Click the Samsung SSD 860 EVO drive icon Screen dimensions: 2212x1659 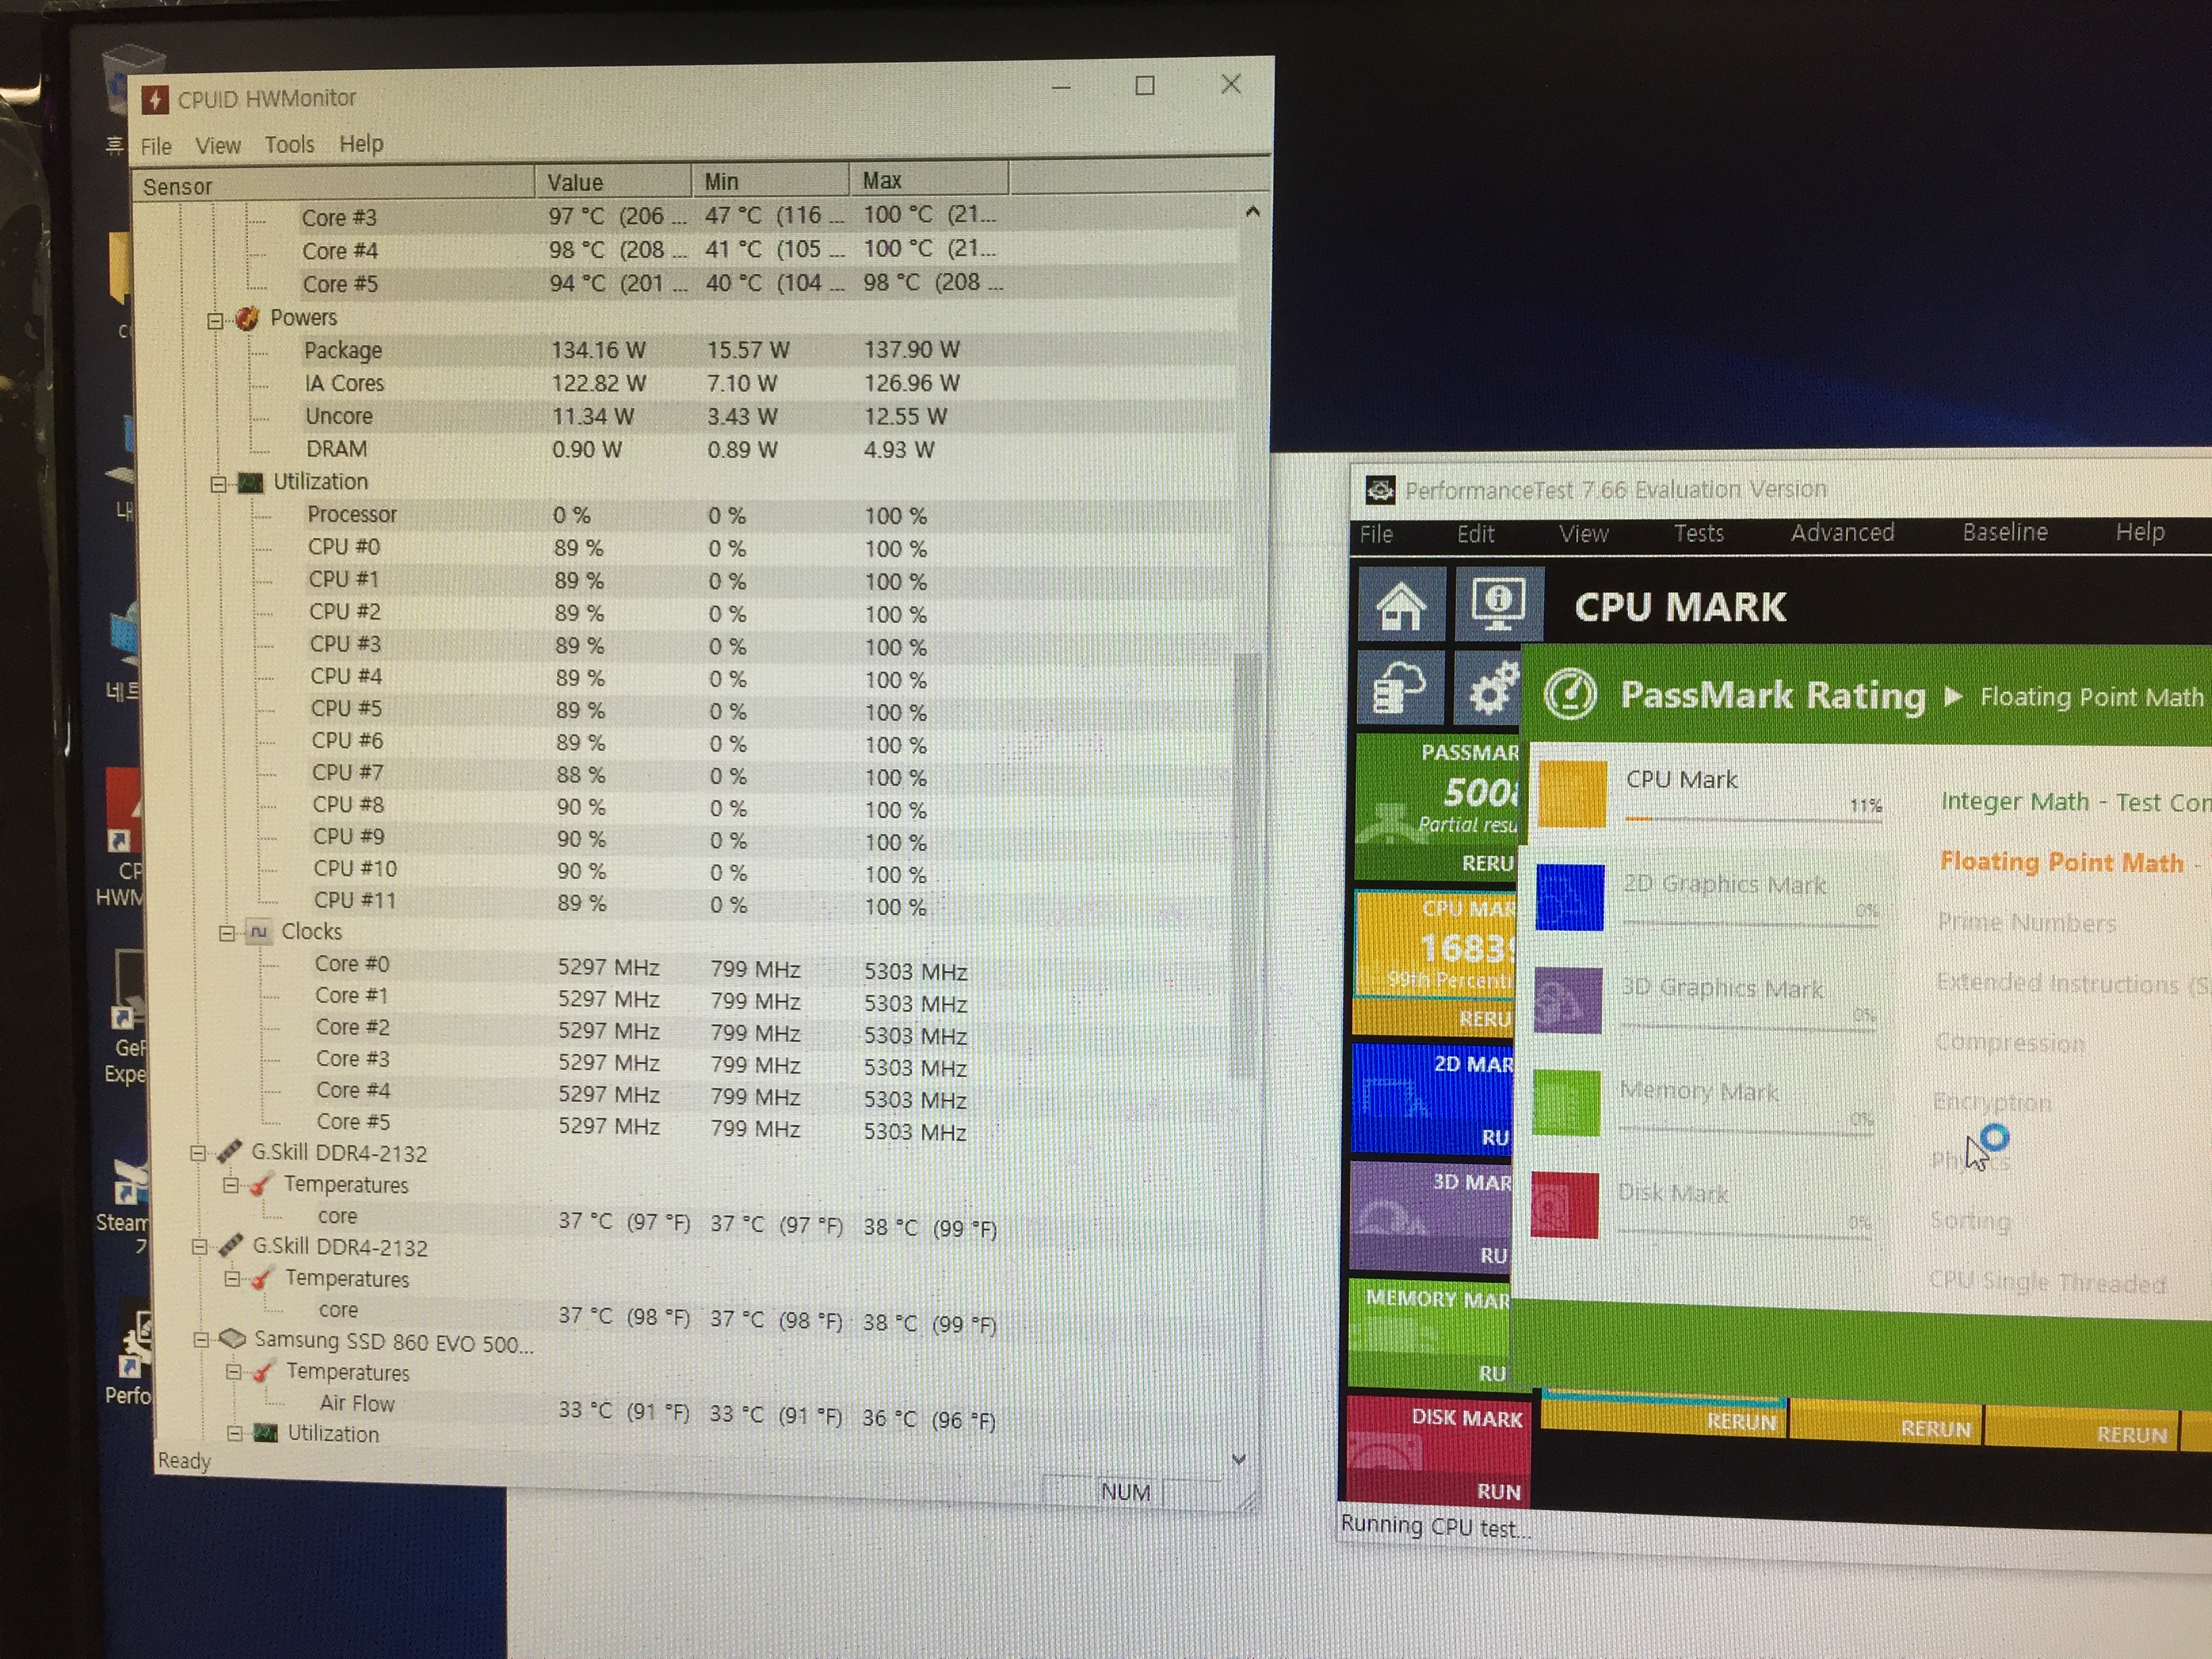(232, 1338)
